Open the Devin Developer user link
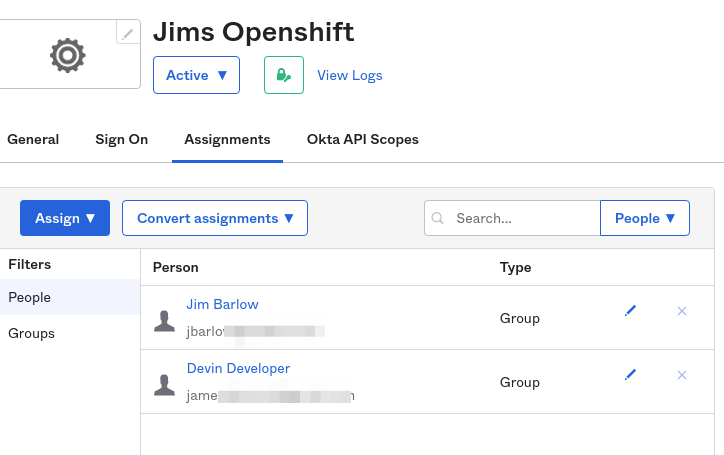The width and height of the screenshot is (724, 455). point(238,368)
